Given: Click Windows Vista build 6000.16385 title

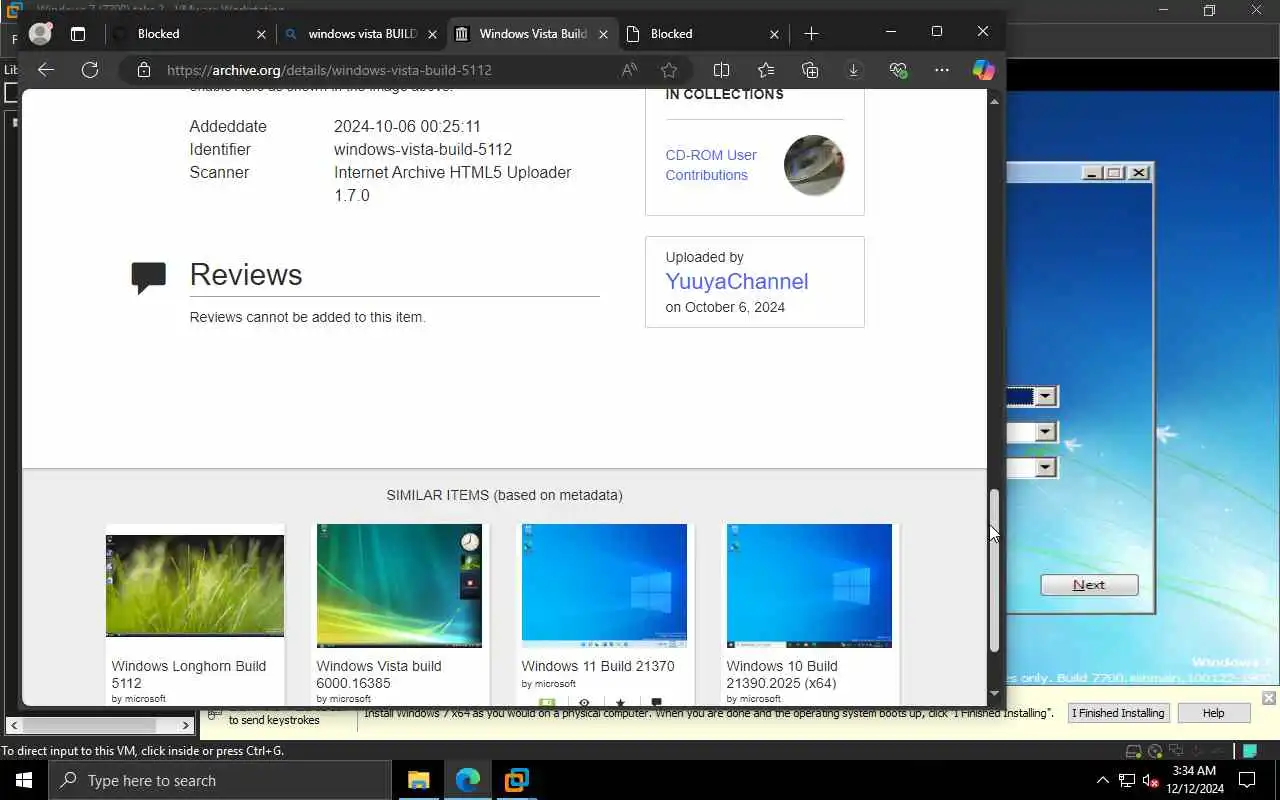Looking at the screenshot, I should [379, 675].
